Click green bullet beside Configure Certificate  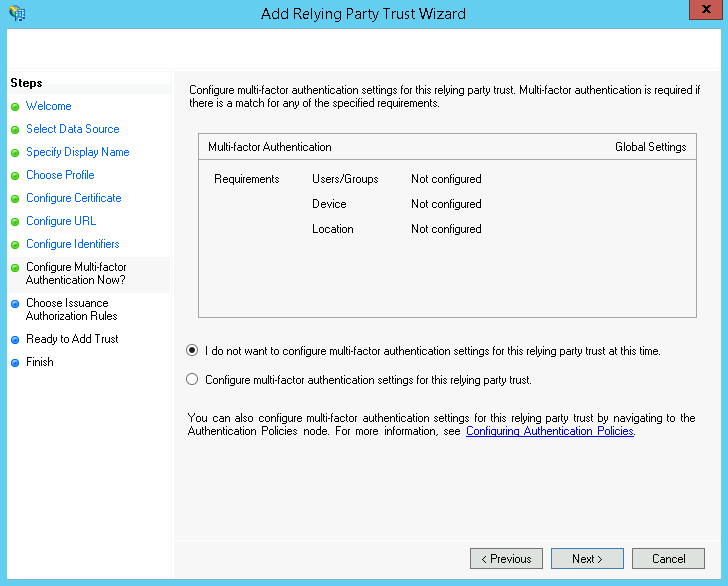click(15, 199)
